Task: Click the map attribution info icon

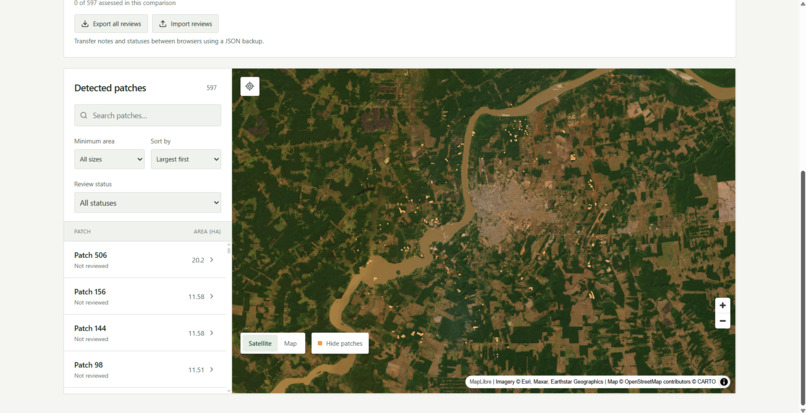Action: click(724, 382)
